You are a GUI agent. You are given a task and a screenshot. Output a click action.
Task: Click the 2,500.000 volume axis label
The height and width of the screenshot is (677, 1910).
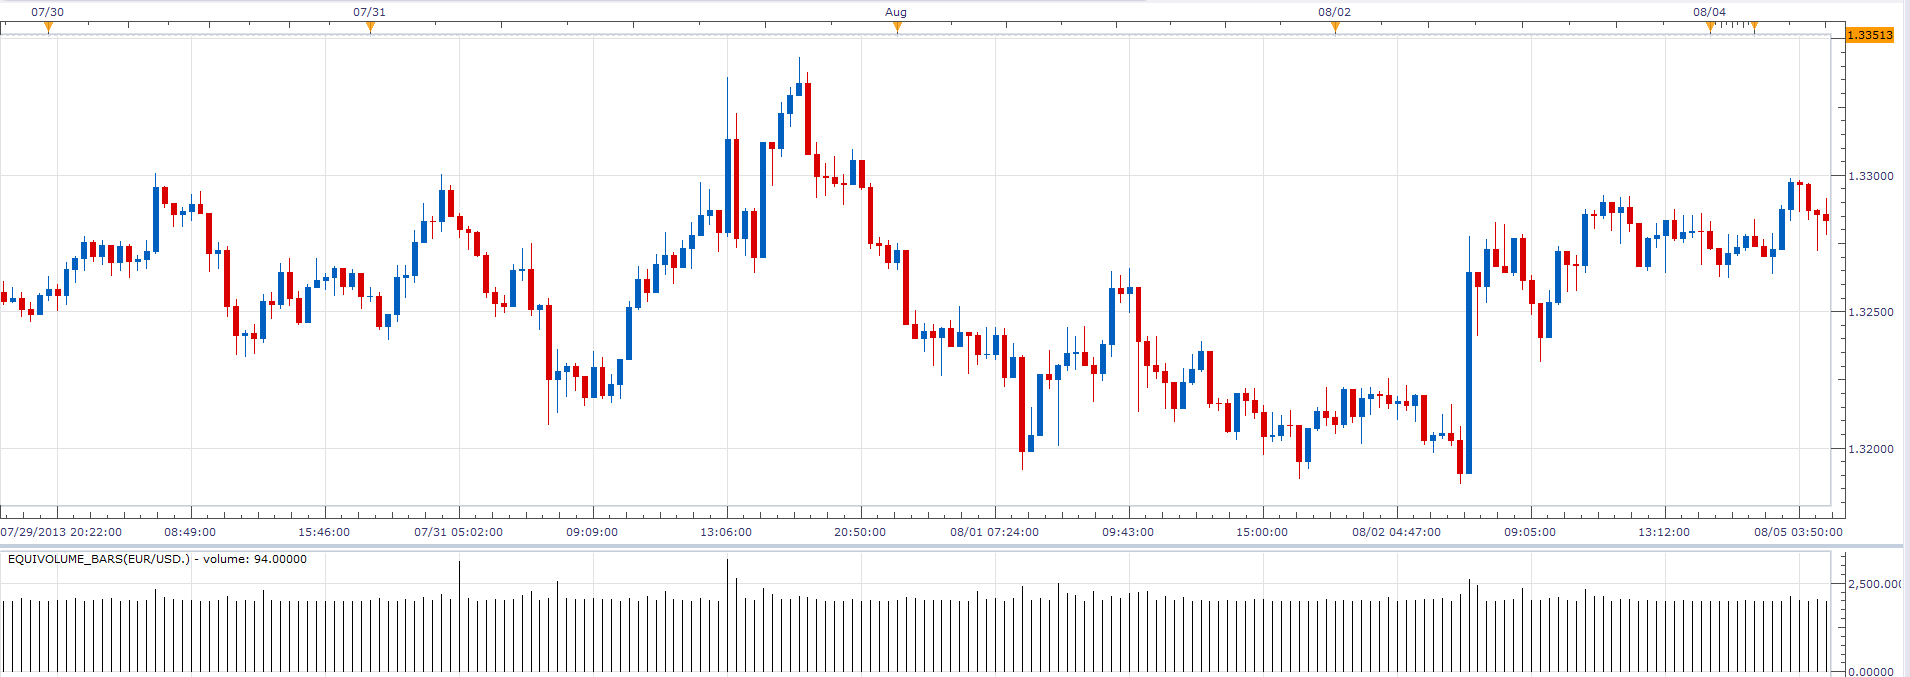click(1874, 584)
